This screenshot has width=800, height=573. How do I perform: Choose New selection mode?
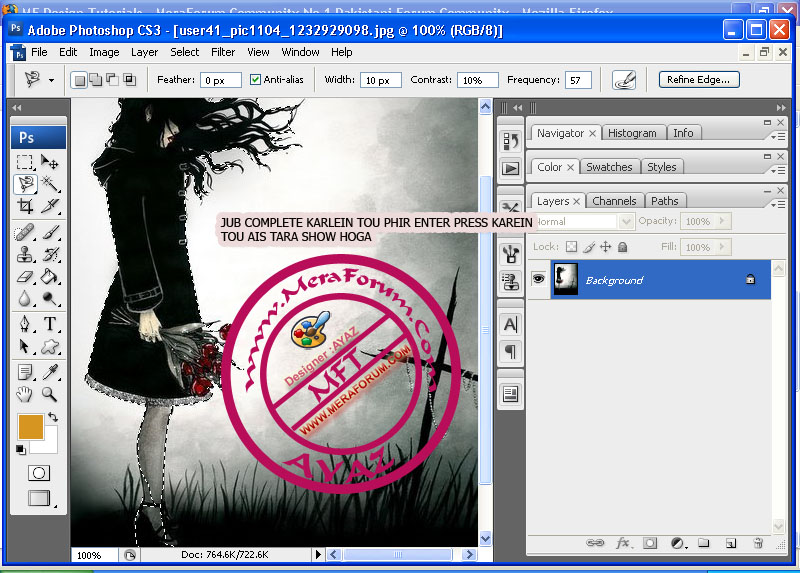[79, 80]
